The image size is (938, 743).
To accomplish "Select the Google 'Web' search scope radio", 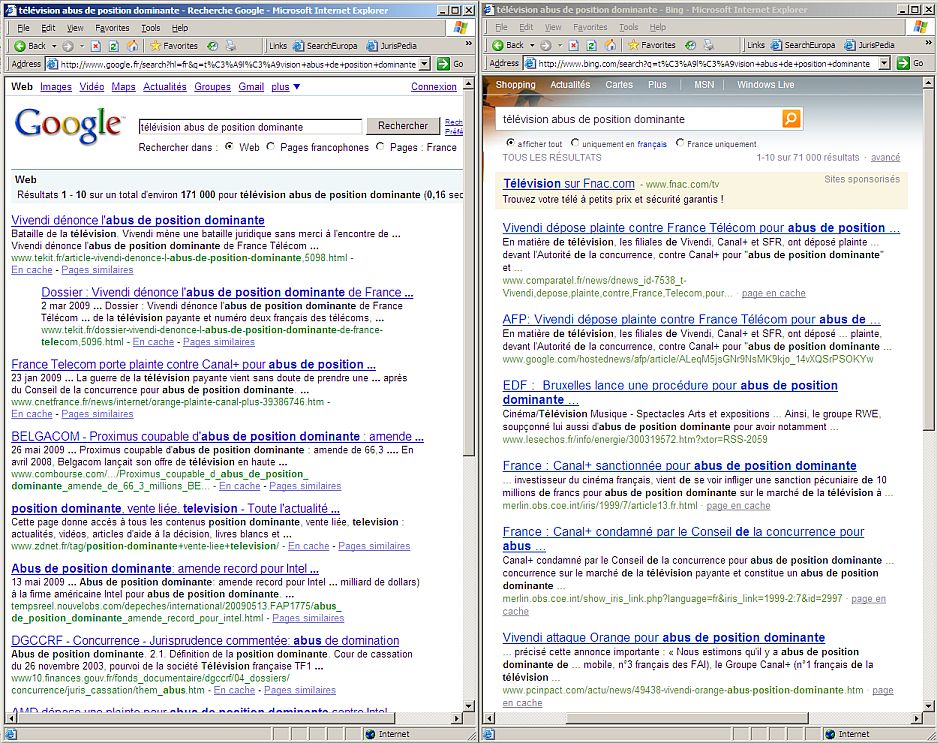I will (x=229, y=147).
